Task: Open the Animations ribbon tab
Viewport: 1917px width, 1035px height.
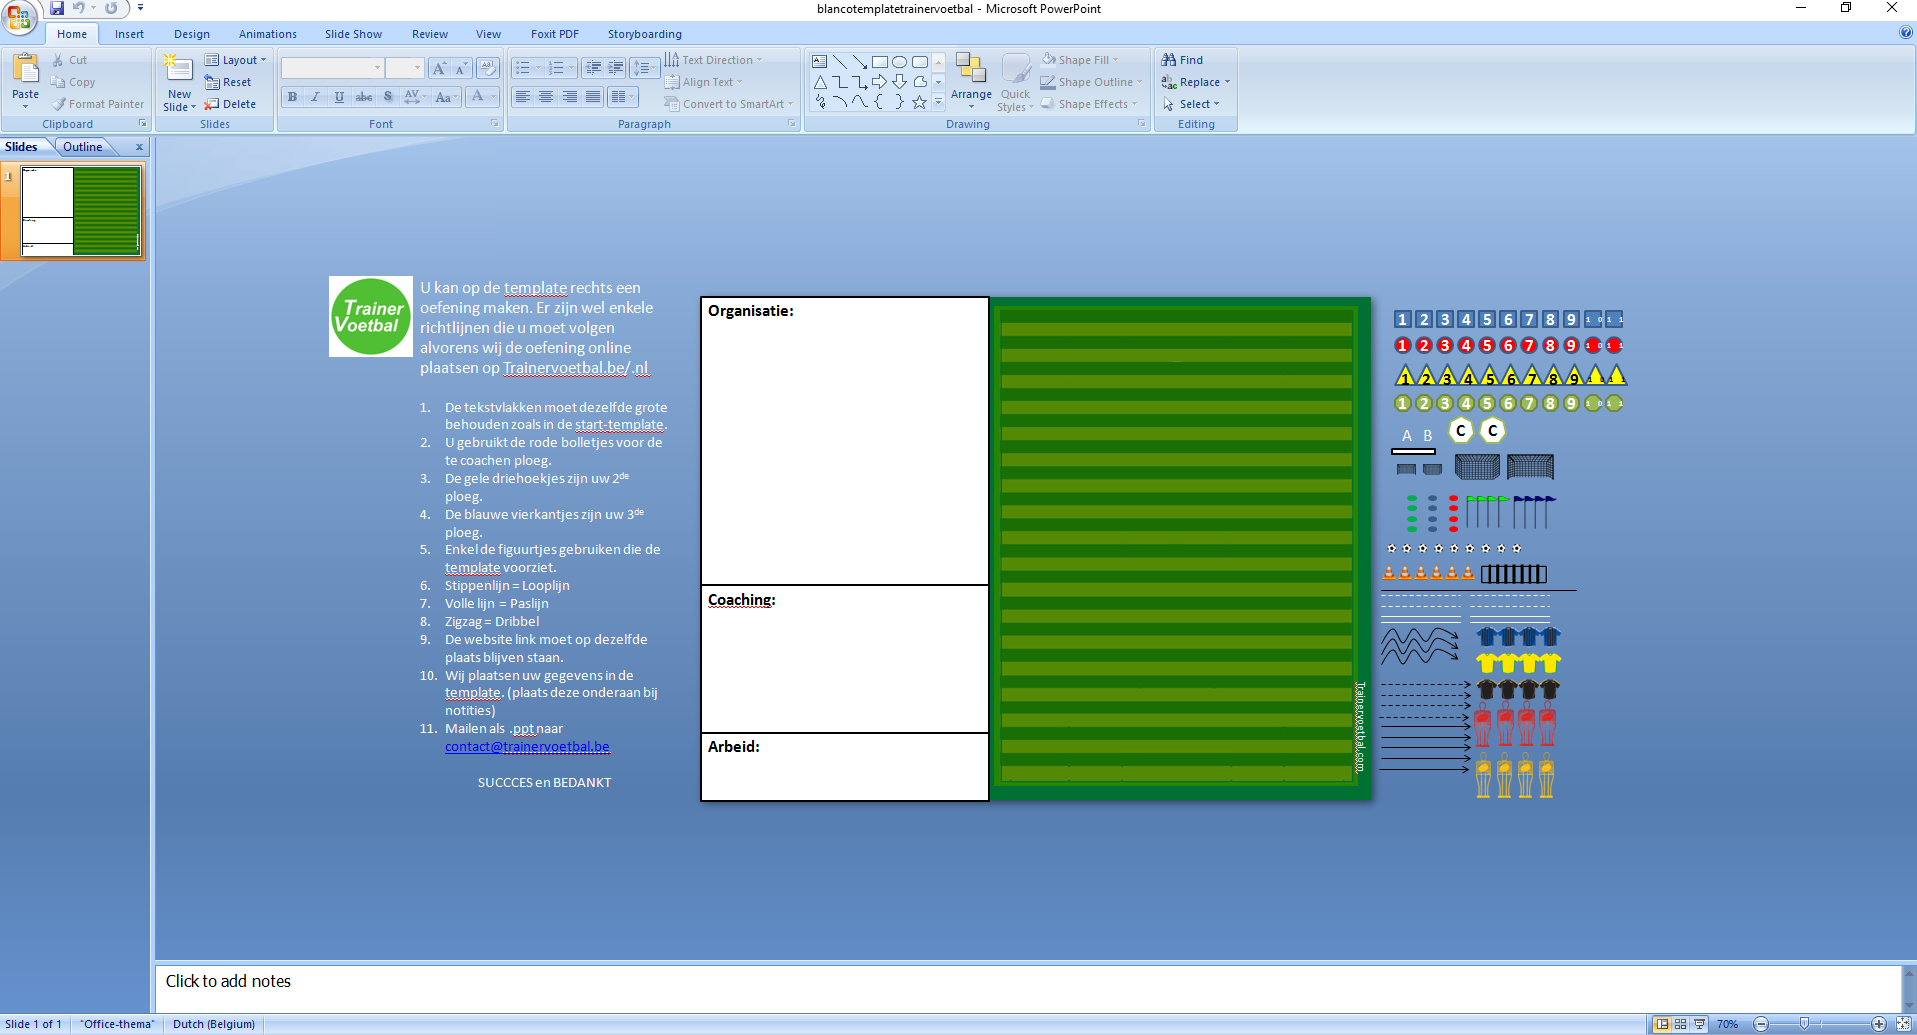Action: pyautogui.click(x=267, y=34)
